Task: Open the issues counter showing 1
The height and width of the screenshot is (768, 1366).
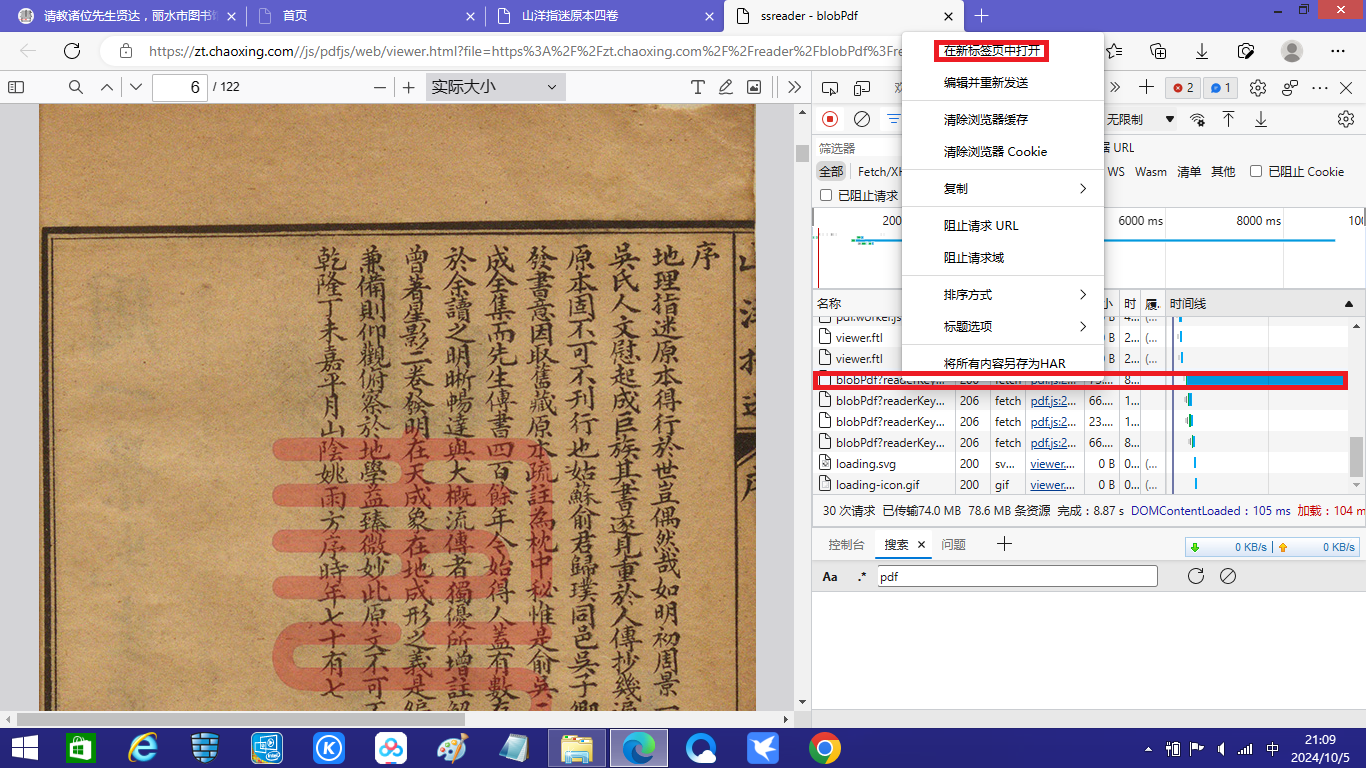Action: [x=1220, y=88]
